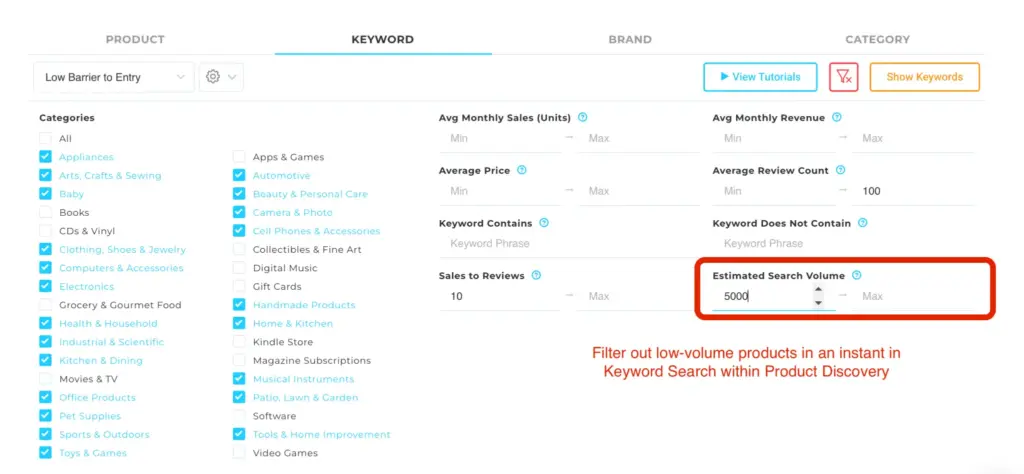Click the Average Review Count info icon
1024x474 pixels.
click(x=840, y=170)
